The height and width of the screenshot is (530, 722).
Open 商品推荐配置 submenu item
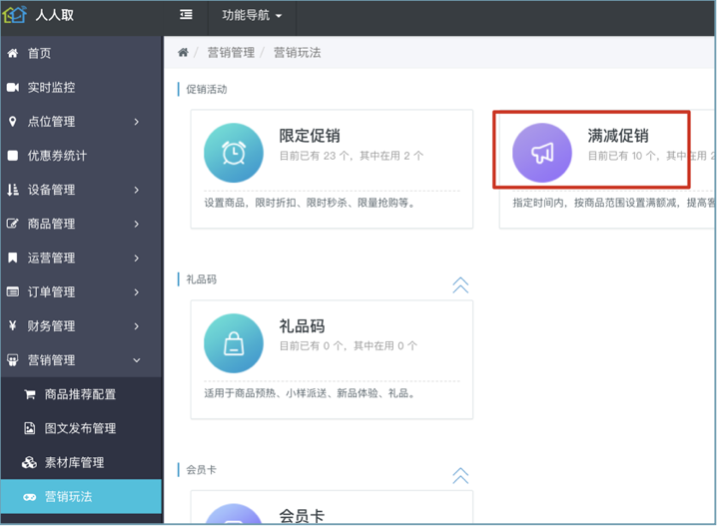point(82,394)
